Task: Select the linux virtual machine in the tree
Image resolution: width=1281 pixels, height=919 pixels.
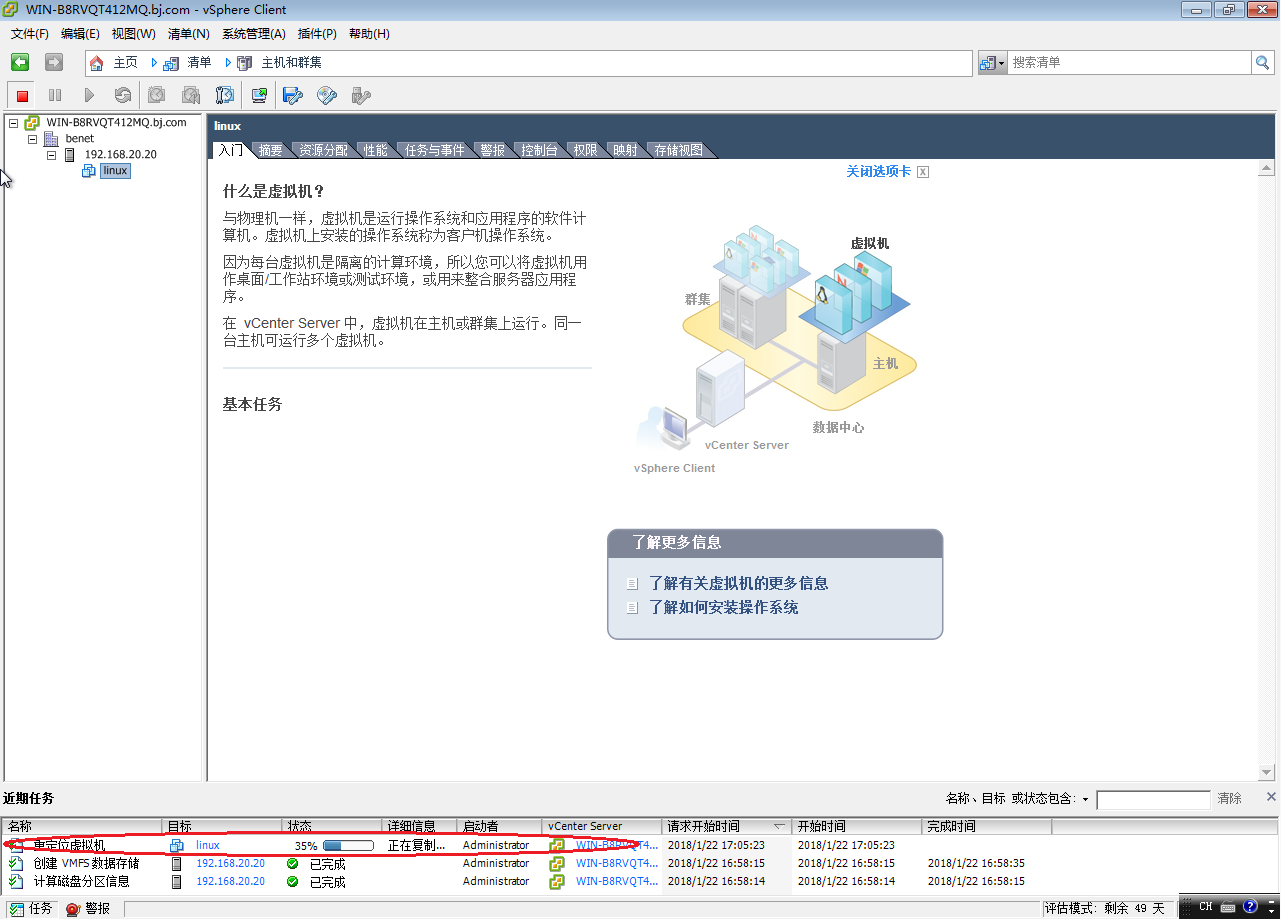Action: [x=115, y=171]
